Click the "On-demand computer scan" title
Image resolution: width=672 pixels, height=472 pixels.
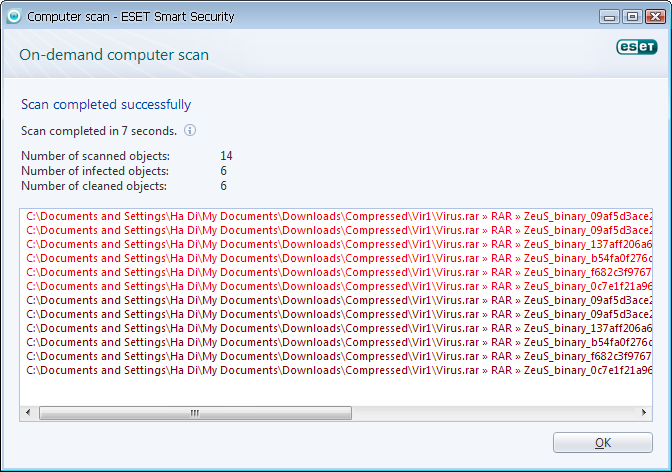pos(114,55)
